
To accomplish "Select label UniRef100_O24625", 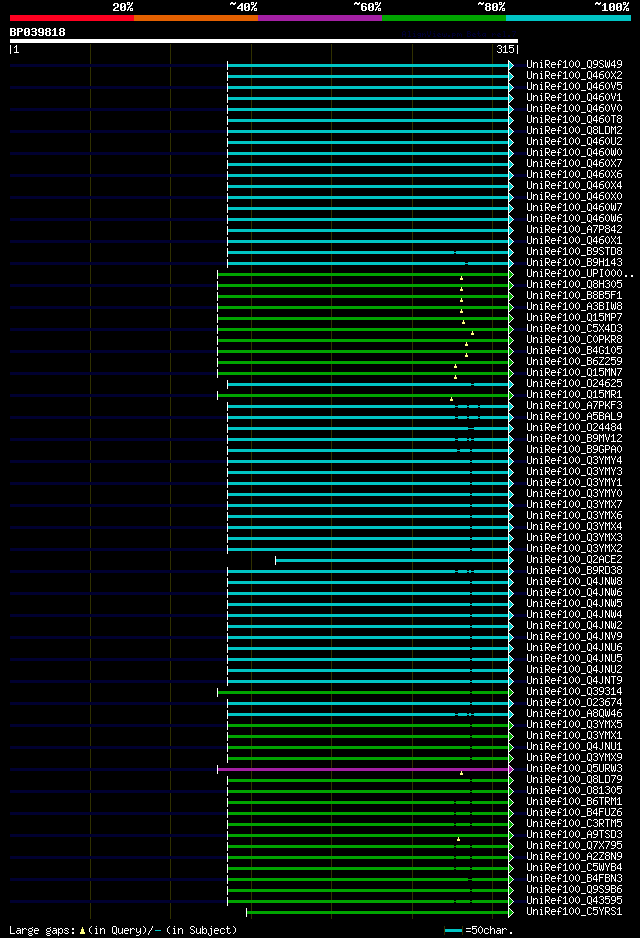I will pos(574,383).
